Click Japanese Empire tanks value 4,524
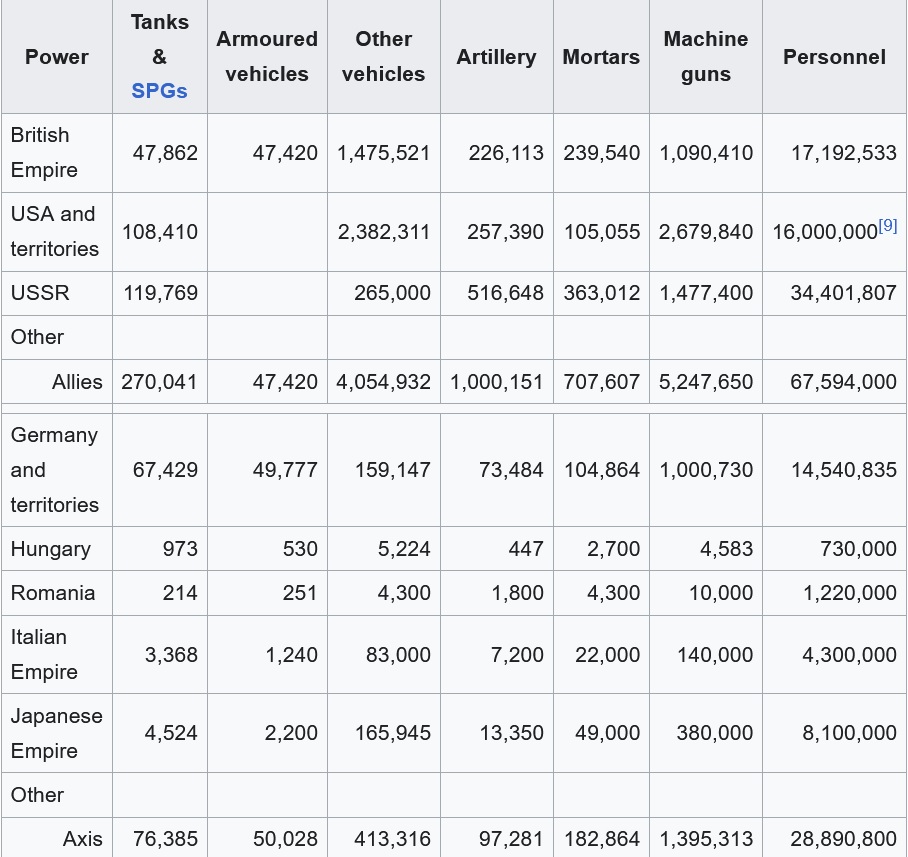This screenshot has width=908, height=857. pyautogui.click(x=171, y=733)
